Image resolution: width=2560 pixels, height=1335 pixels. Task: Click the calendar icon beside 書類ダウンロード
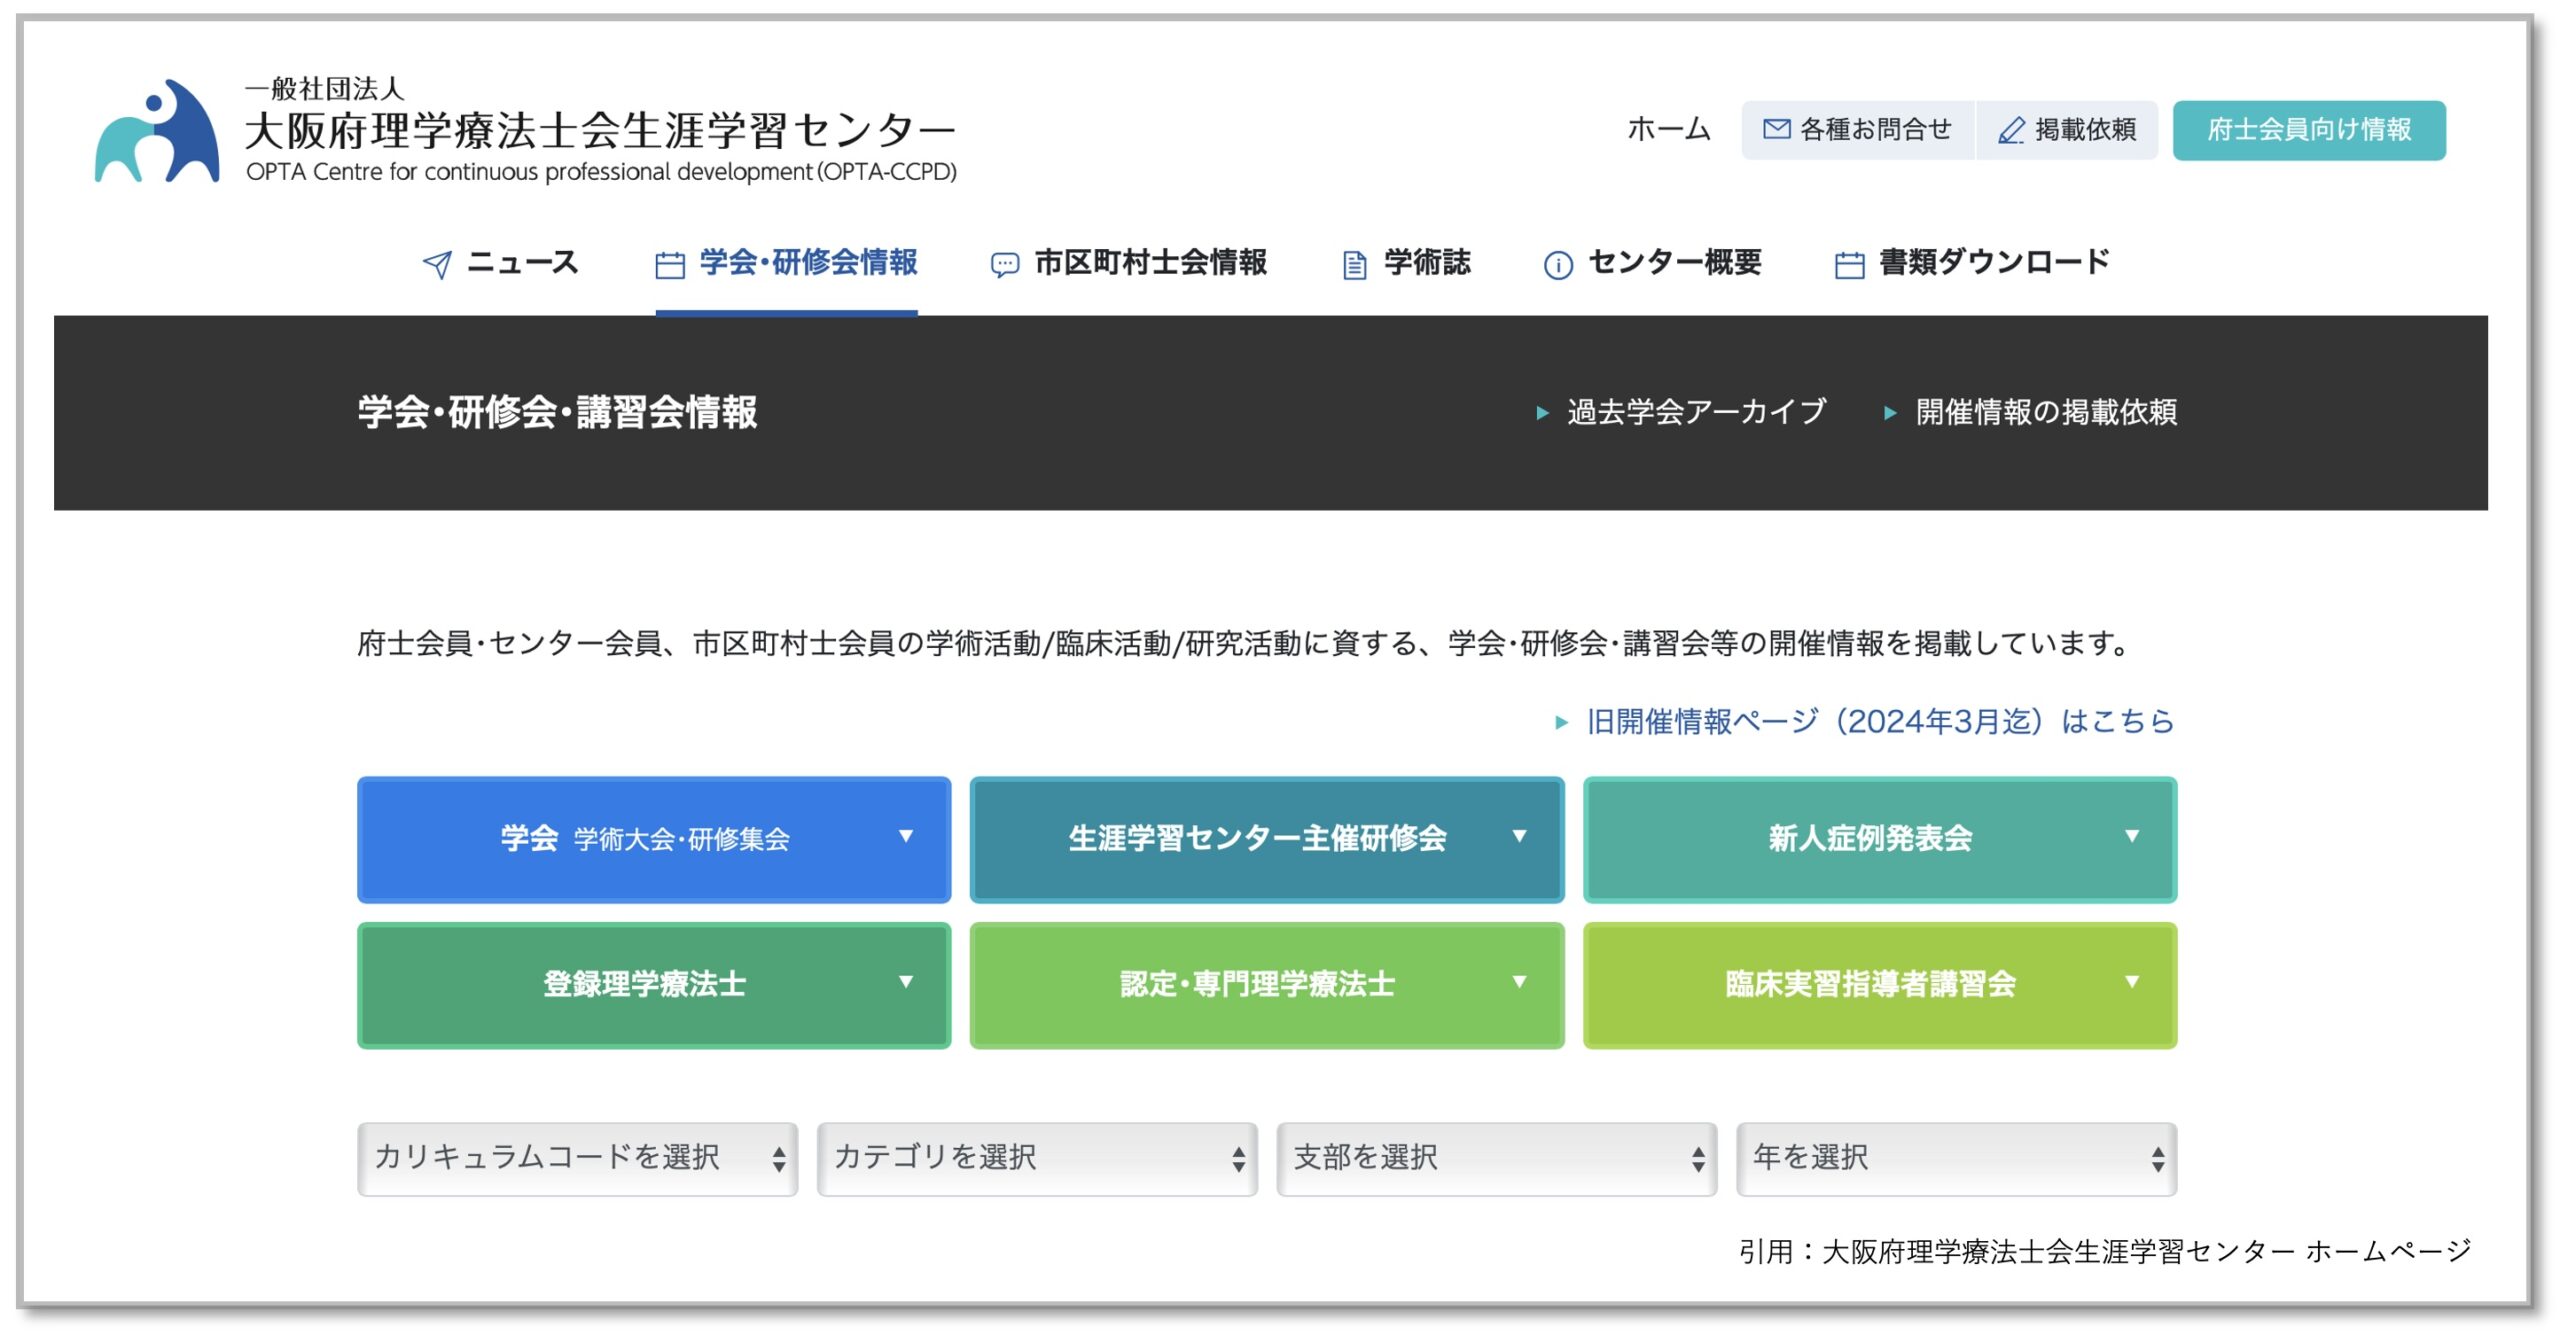1849,265
